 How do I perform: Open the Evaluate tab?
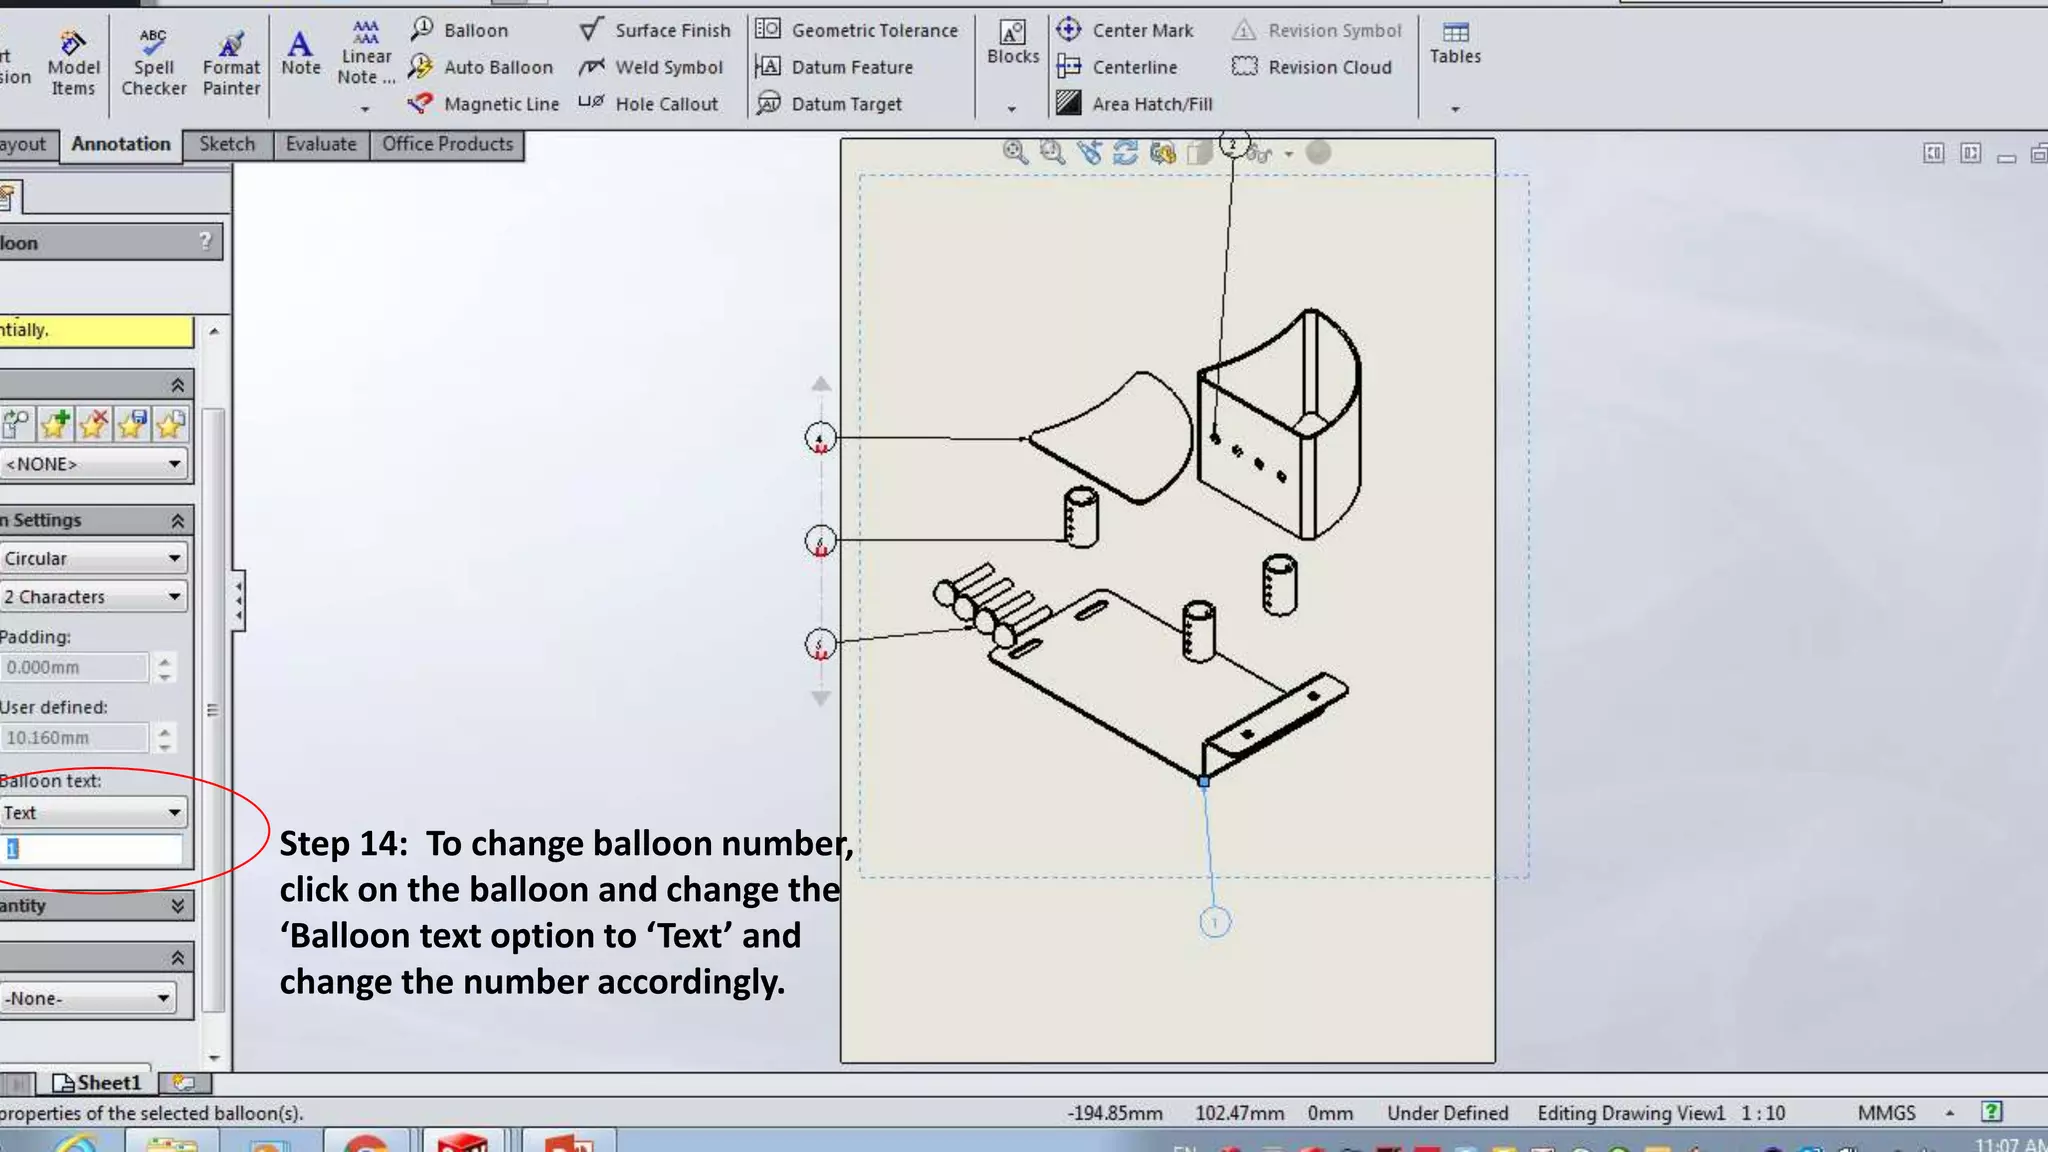coord(320,144)
